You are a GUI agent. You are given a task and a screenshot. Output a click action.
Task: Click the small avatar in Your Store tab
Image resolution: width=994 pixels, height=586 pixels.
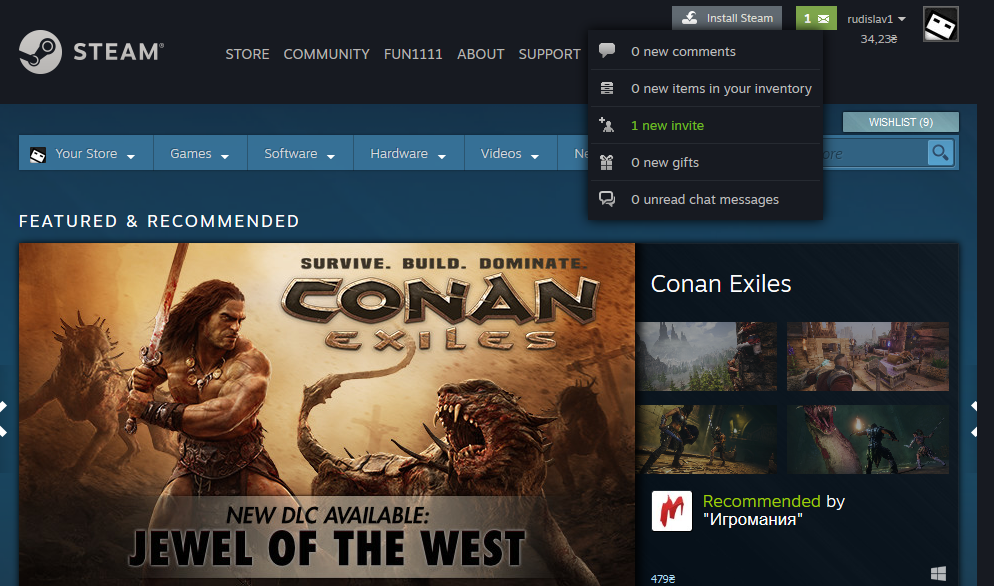tap(38, 154)
